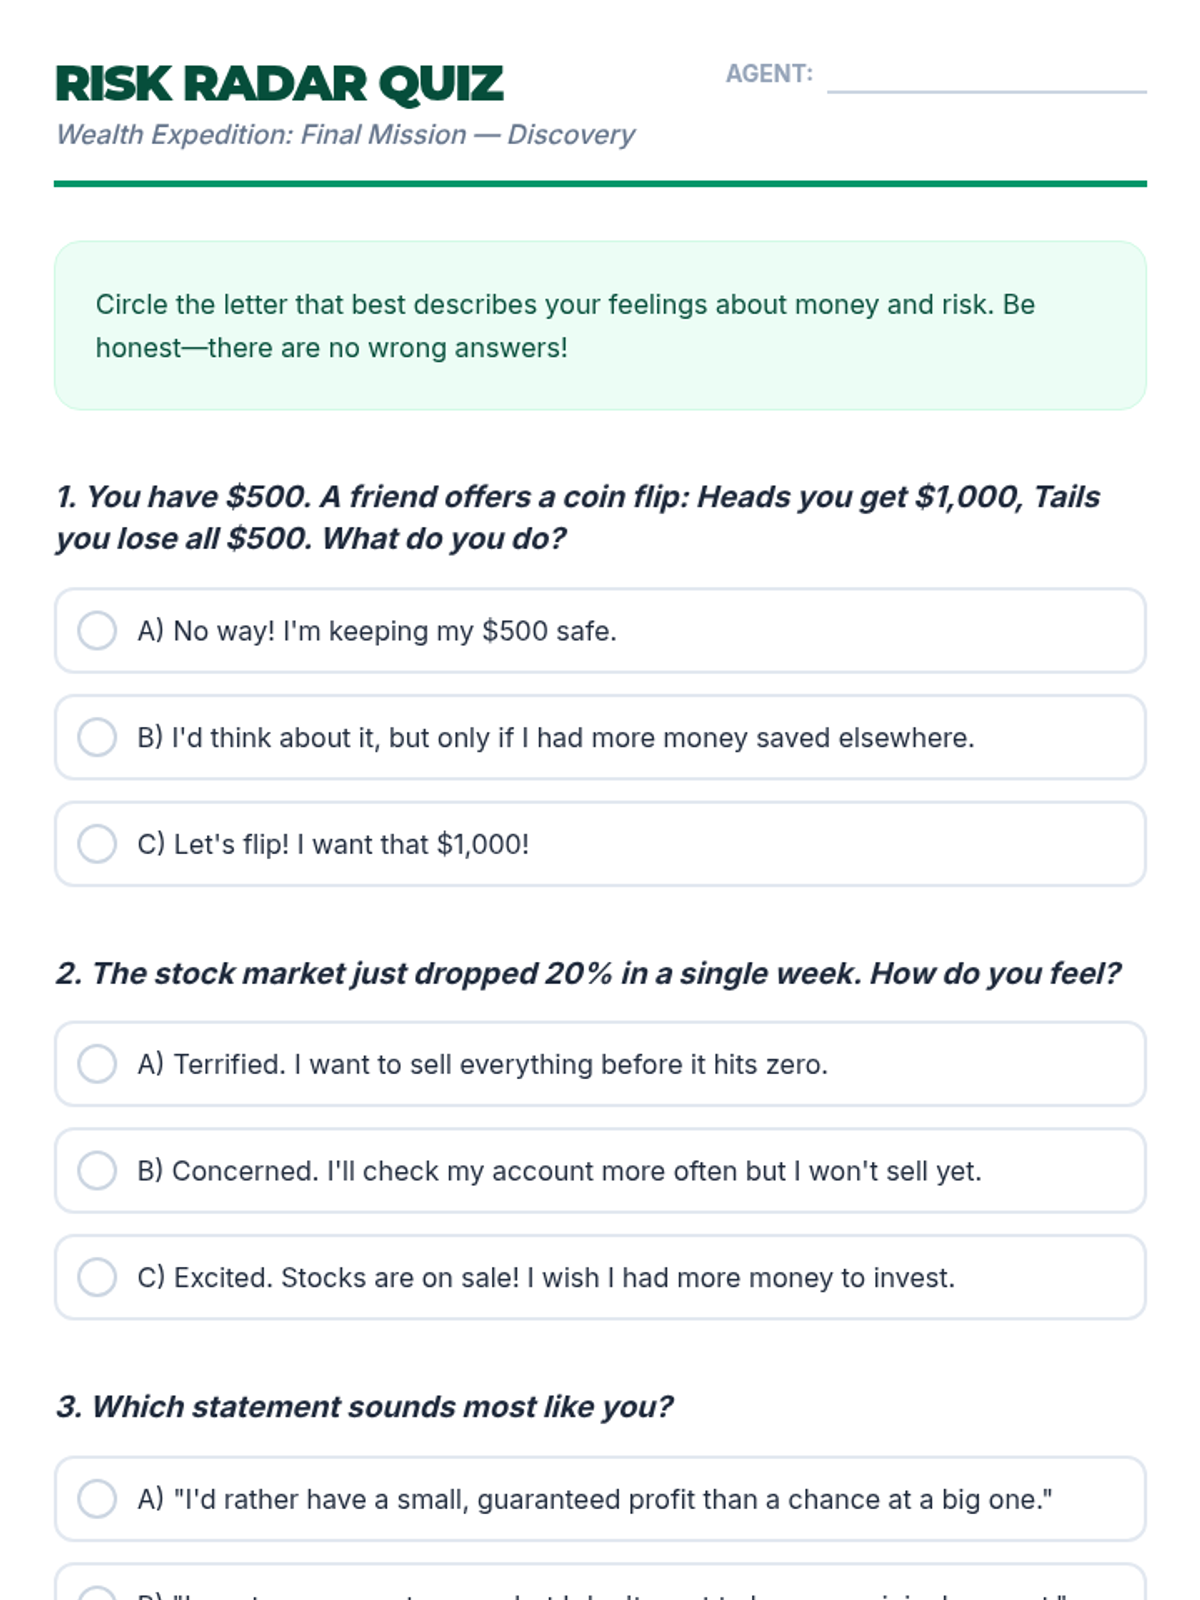Click "Which statement sounds most like you?" heading
The image size is (1200, 1600).
pyautogui.click(x=364, y=1407)
